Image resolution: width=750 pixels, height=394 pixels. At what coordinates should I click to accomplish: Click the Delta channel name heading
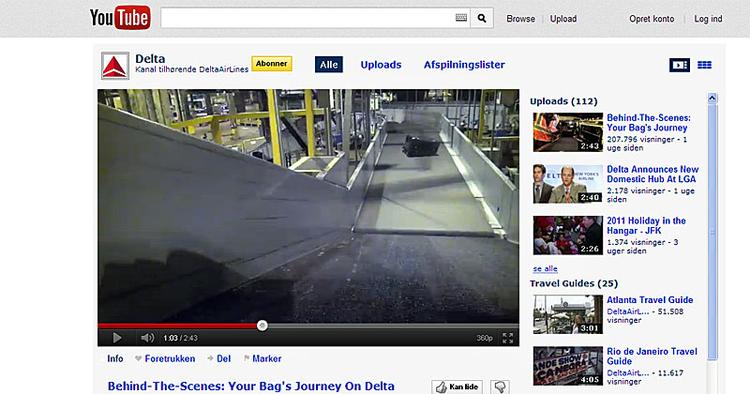coord(150,59)
